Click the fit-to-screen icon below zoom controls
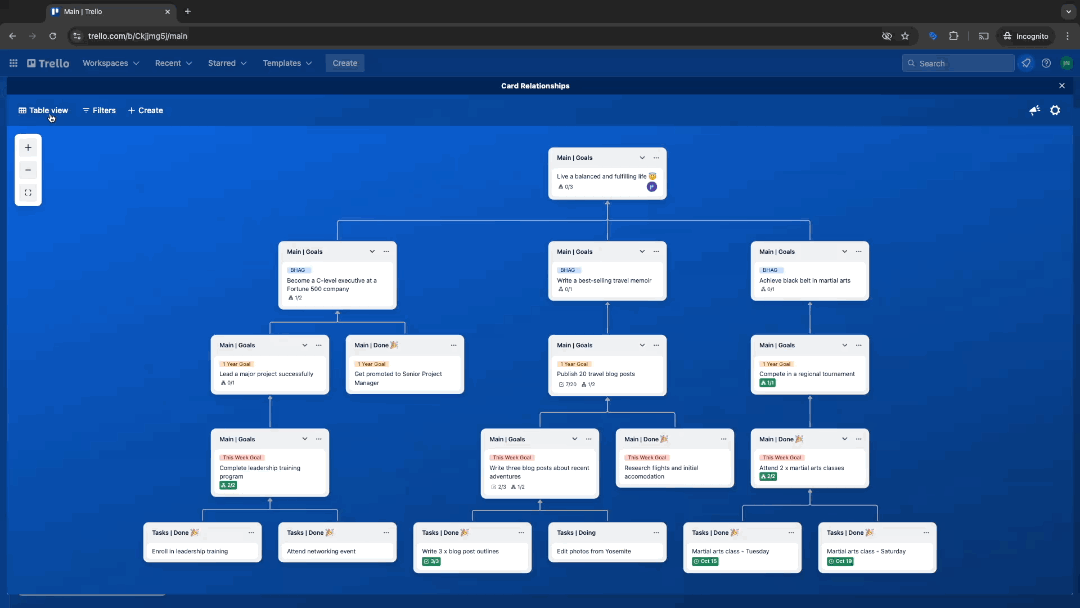This screenshot has width=1080, height=608. tap(27, 192)
